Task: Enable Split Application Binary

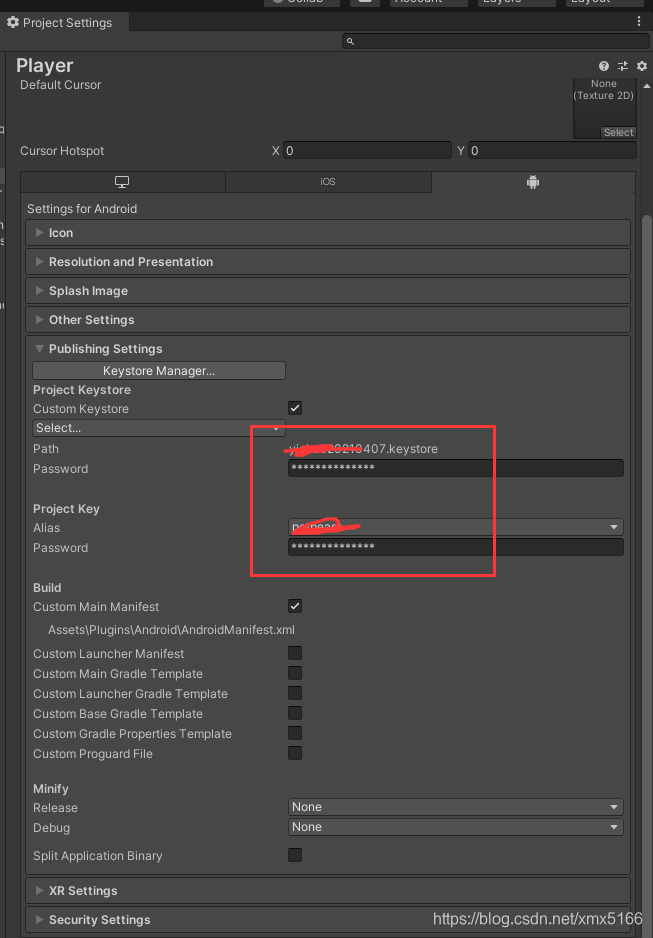Action: pos(294,854)
